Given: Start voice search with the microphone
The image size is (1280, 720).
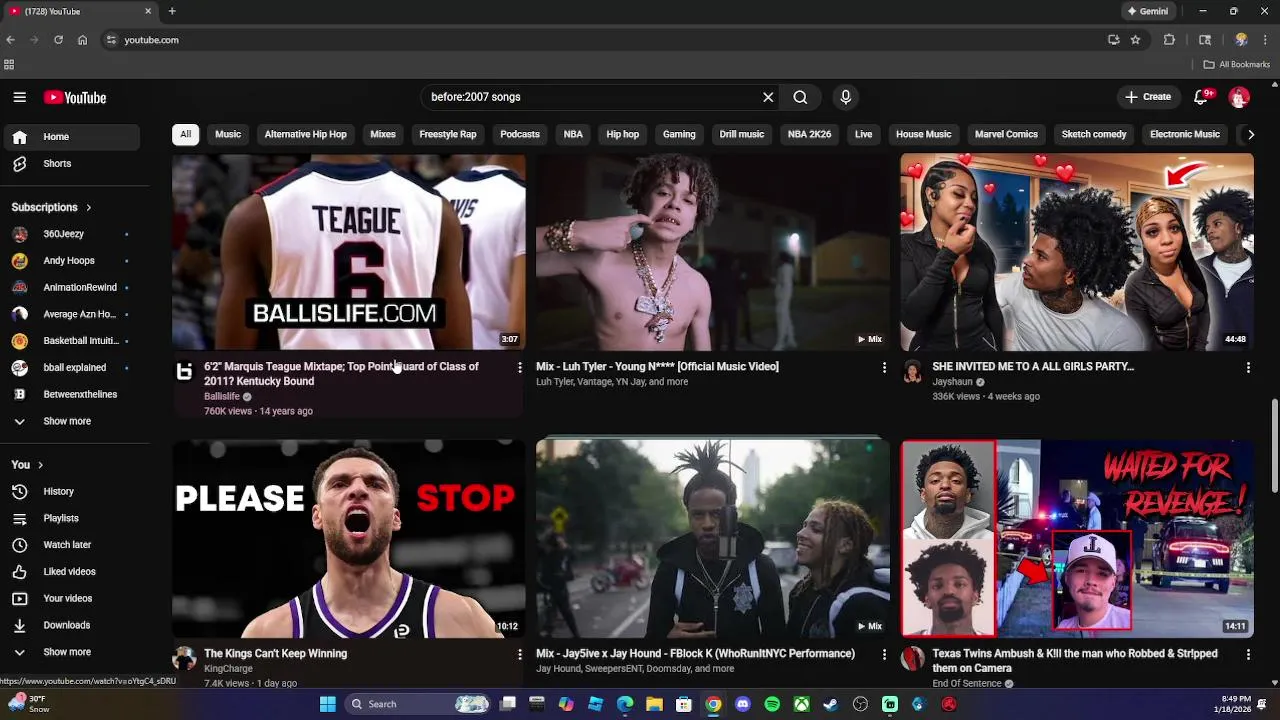Looking at the screenshot, I should click(x=846, y=97).
